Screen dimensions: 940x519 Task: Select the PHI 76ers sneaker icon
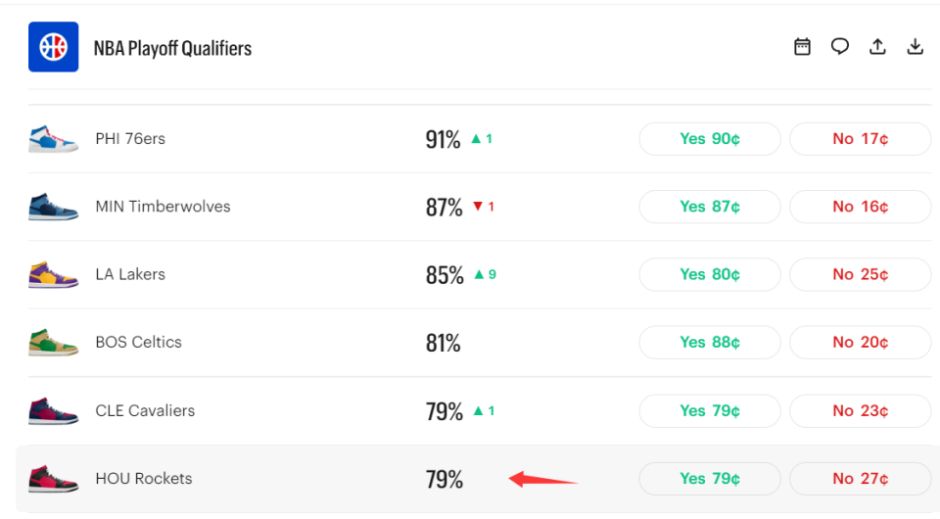pyautogui.click(x=53, y=139)
